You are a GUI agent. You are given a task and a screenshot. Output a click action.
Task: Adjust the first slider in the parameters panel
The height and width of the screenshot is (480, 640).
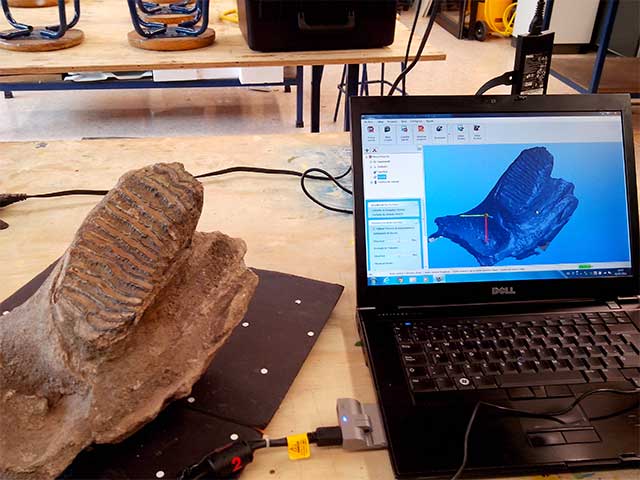397,240
